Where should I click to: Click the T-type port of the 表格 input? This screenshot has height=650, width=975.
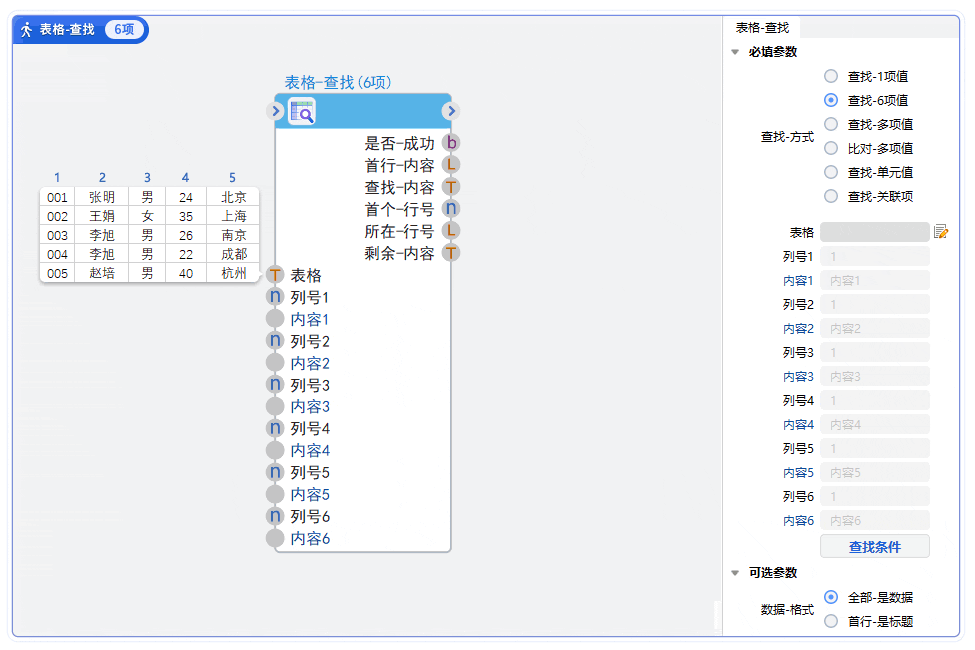275,273
